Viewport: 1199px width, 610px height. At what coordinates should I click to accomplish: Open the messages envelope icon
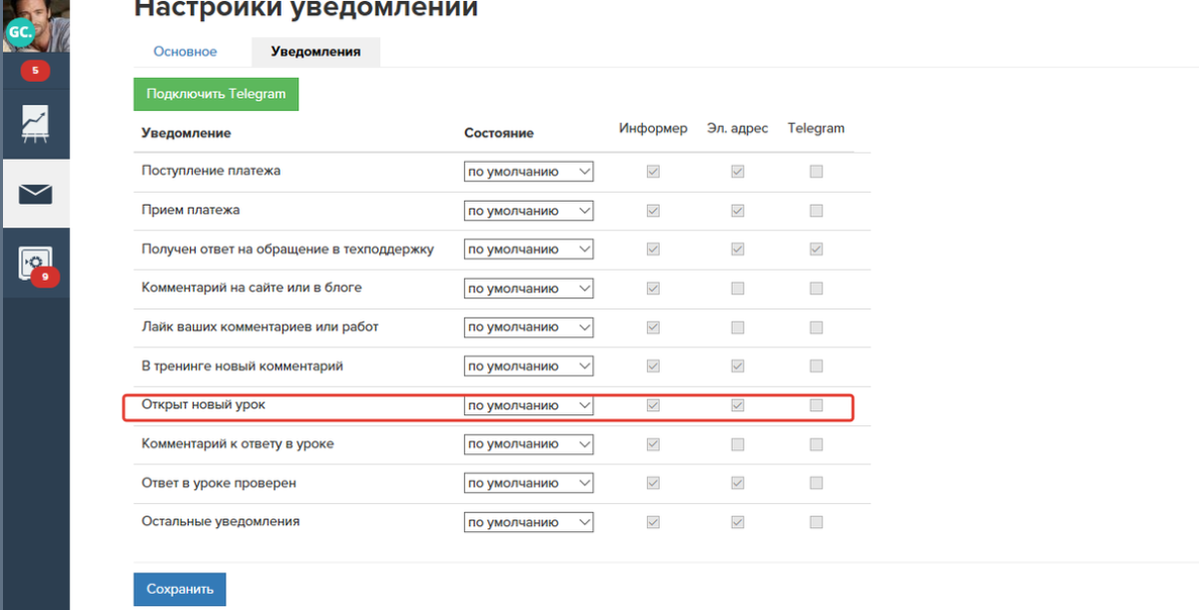pos(35,194)
